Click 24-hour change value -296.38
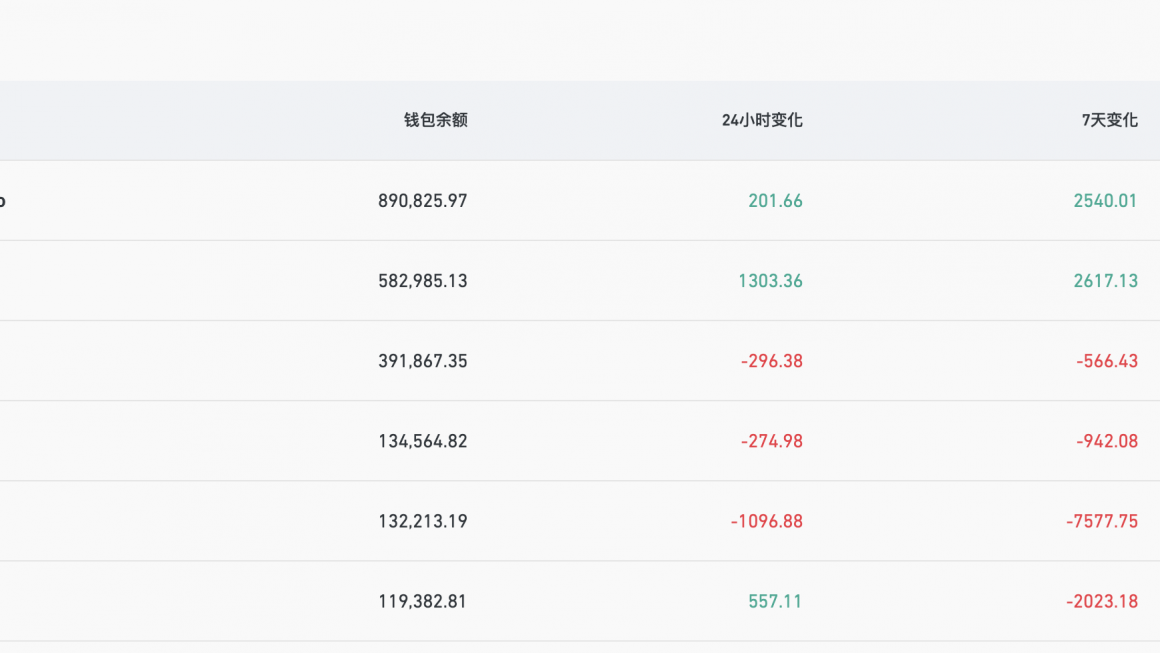Screen dimensions: 1160x653 tap(772, 361)
